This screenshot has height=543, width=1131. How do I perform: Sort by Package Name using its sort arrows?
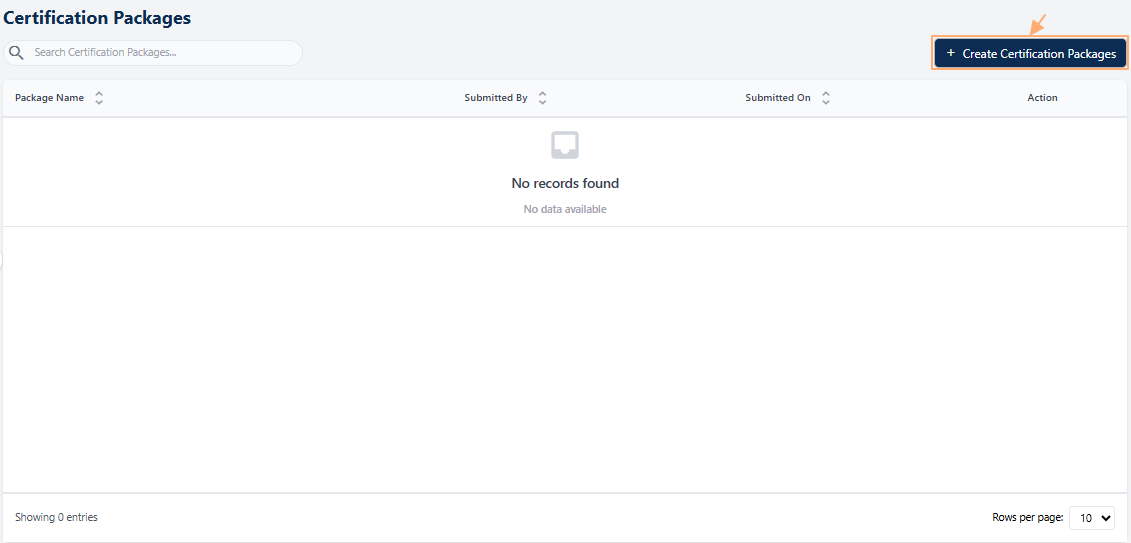tap(99, 98)
